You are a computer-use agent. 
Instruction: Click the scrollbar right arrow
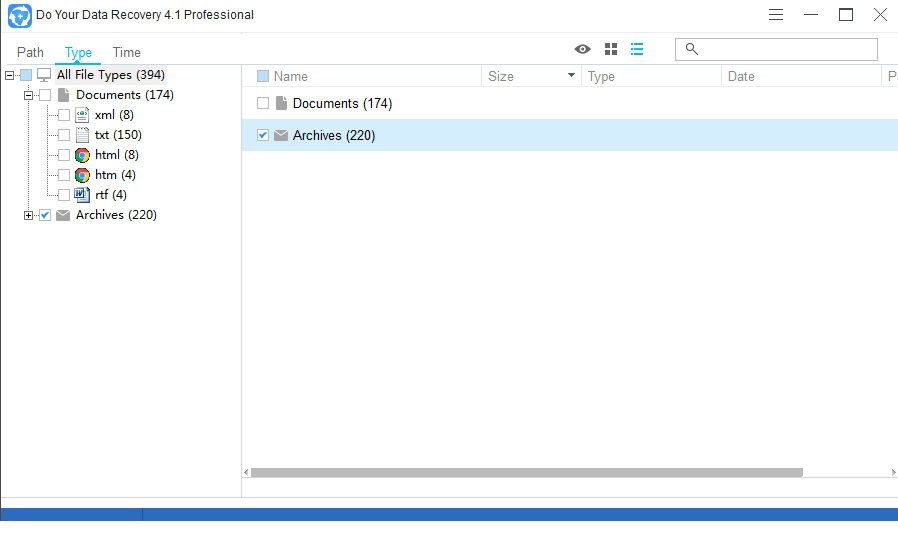[x=893, y=472]
